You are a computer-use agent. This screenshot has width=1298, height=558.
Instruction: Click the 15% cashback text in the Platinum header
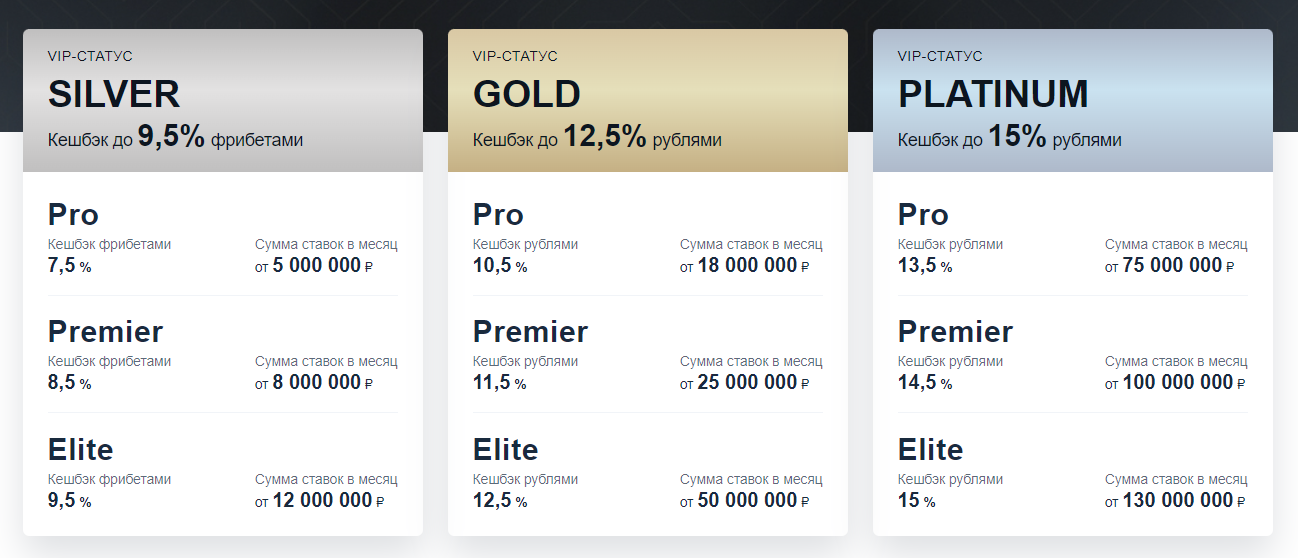(1017, 137)
